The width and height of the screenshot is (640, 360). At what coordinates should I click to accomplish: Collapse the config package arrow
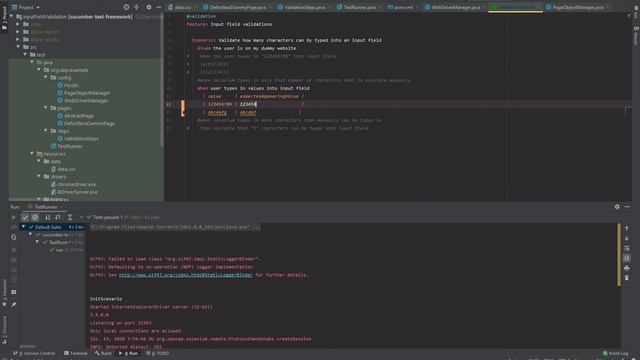46,77
